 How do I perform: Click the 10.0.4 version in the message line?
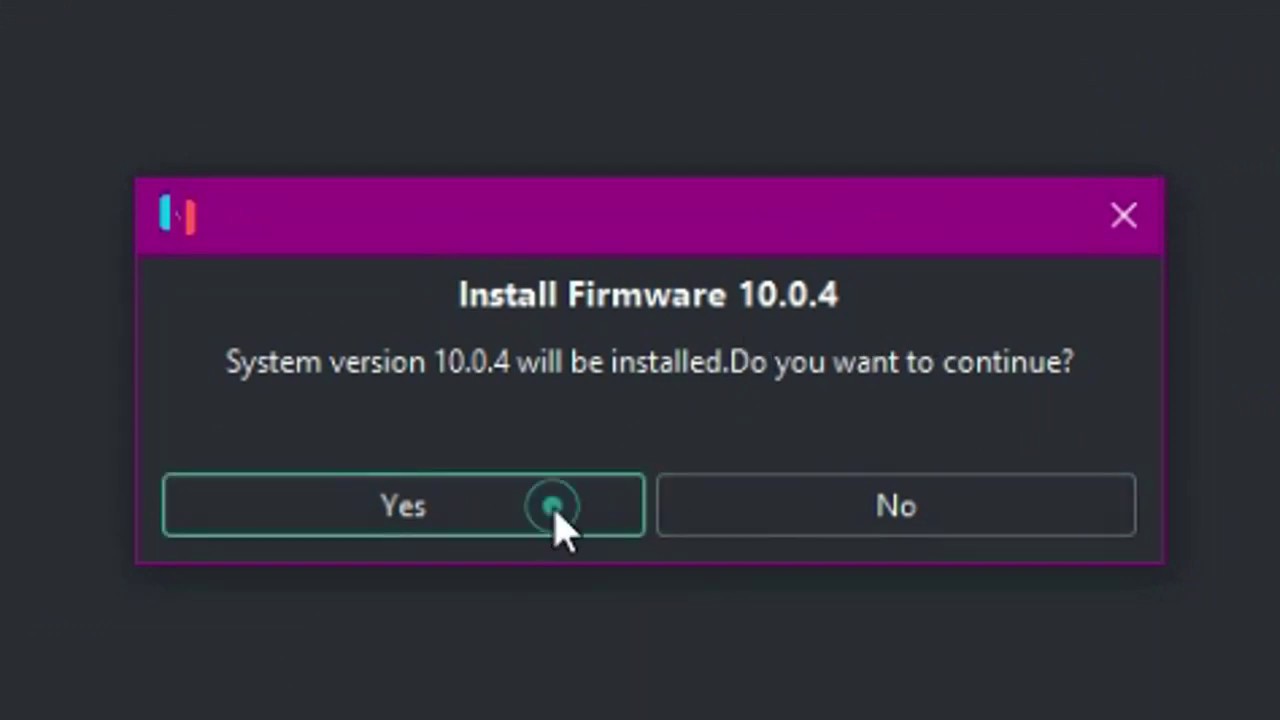471,362
